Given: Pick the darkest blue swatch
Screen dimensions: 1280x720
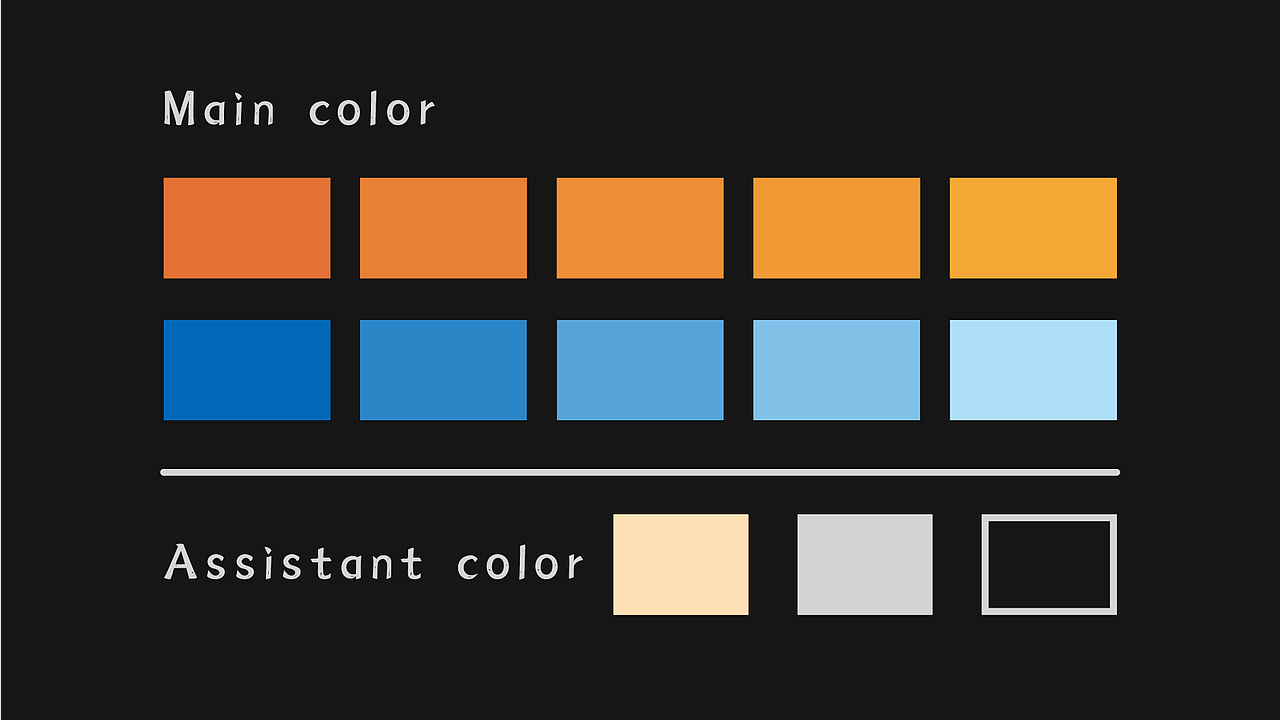Looking at the screenshot, I should tap(247, 370).
